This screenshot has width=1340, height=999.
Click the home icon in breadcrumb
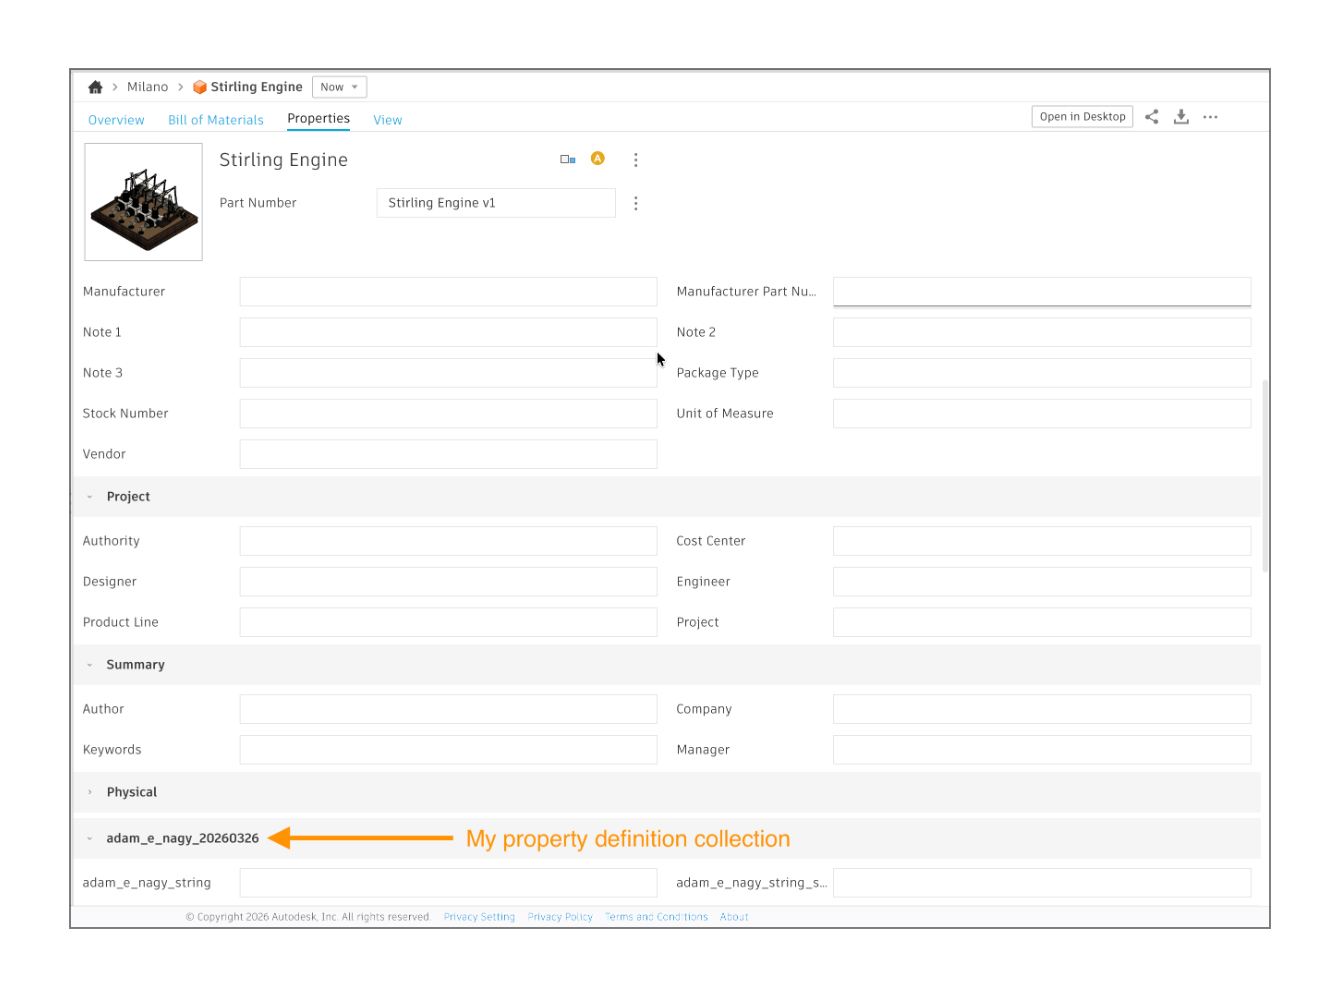[95, 87]
